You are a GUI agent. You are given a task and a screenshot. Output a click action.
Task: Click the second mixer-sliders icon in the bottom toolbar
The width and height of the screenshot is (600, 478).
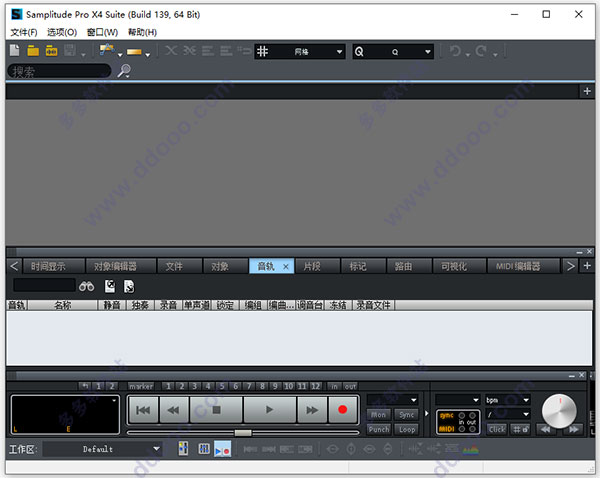point(204,449)
